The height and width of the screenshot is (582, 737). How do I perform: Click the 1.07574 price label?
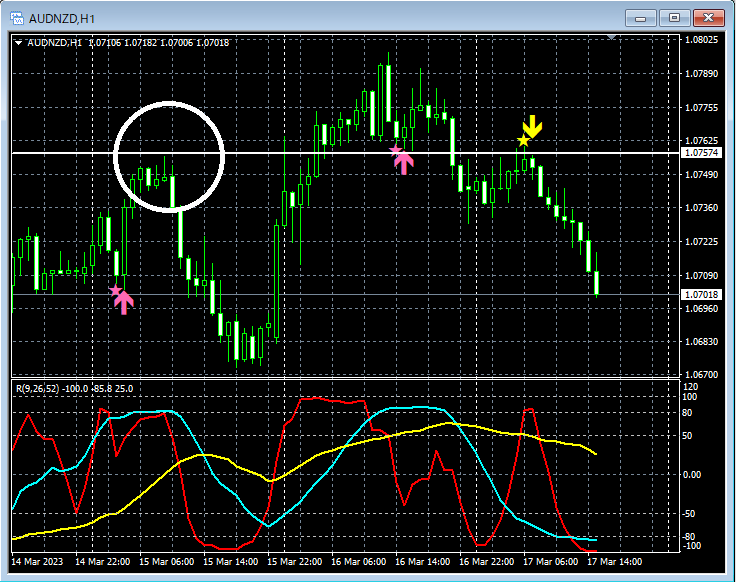[x=701, y=153]
